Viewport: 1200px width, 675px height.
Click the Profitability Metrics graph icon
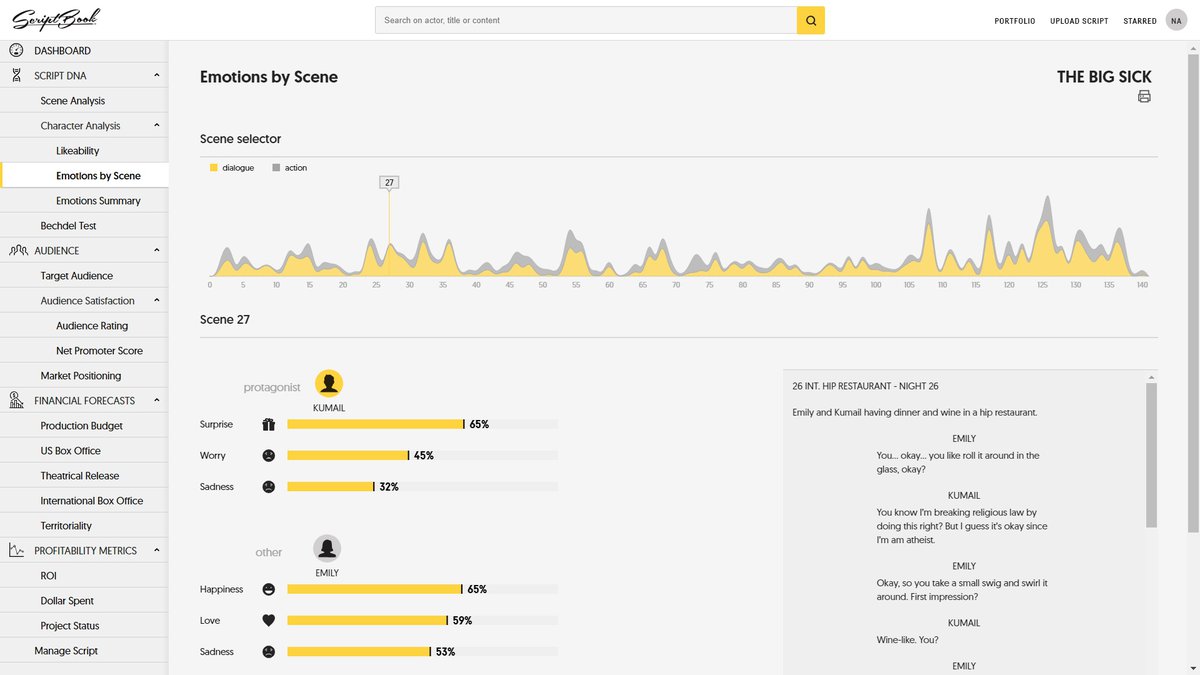pyautogui.click(x=17, y=551)
